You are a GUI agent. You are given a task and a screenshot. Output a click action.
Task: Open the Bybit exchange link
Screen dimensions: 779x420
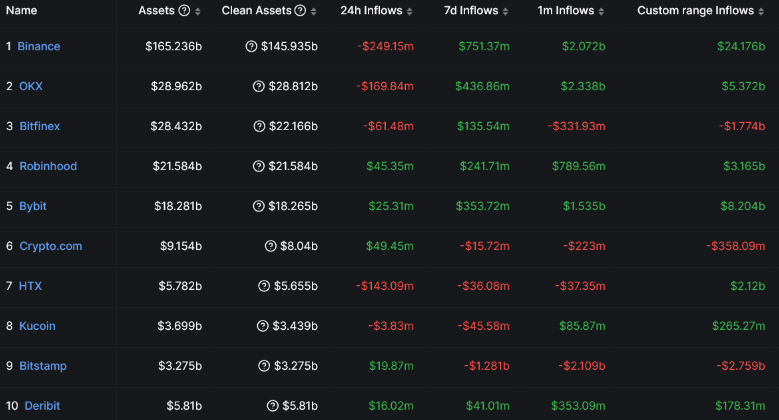pos(33,206)
